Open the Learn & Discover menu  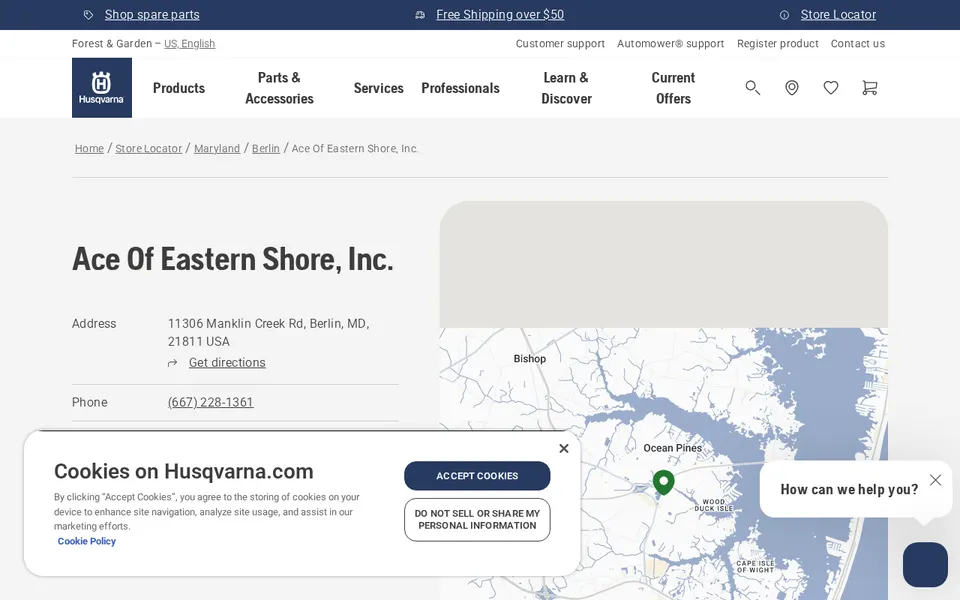[x=566, y=88]
